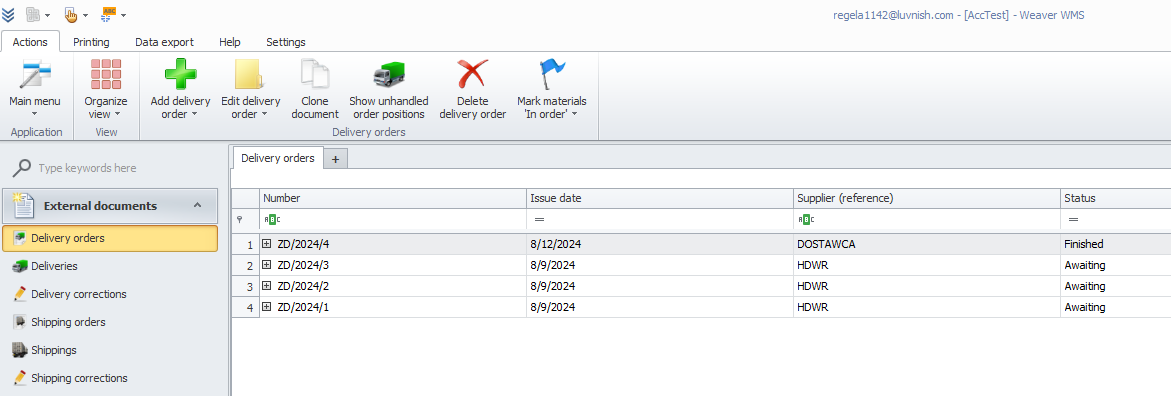
Task: Click the Shipping corrections pencil icon
Action: click(x=19, y=378)
